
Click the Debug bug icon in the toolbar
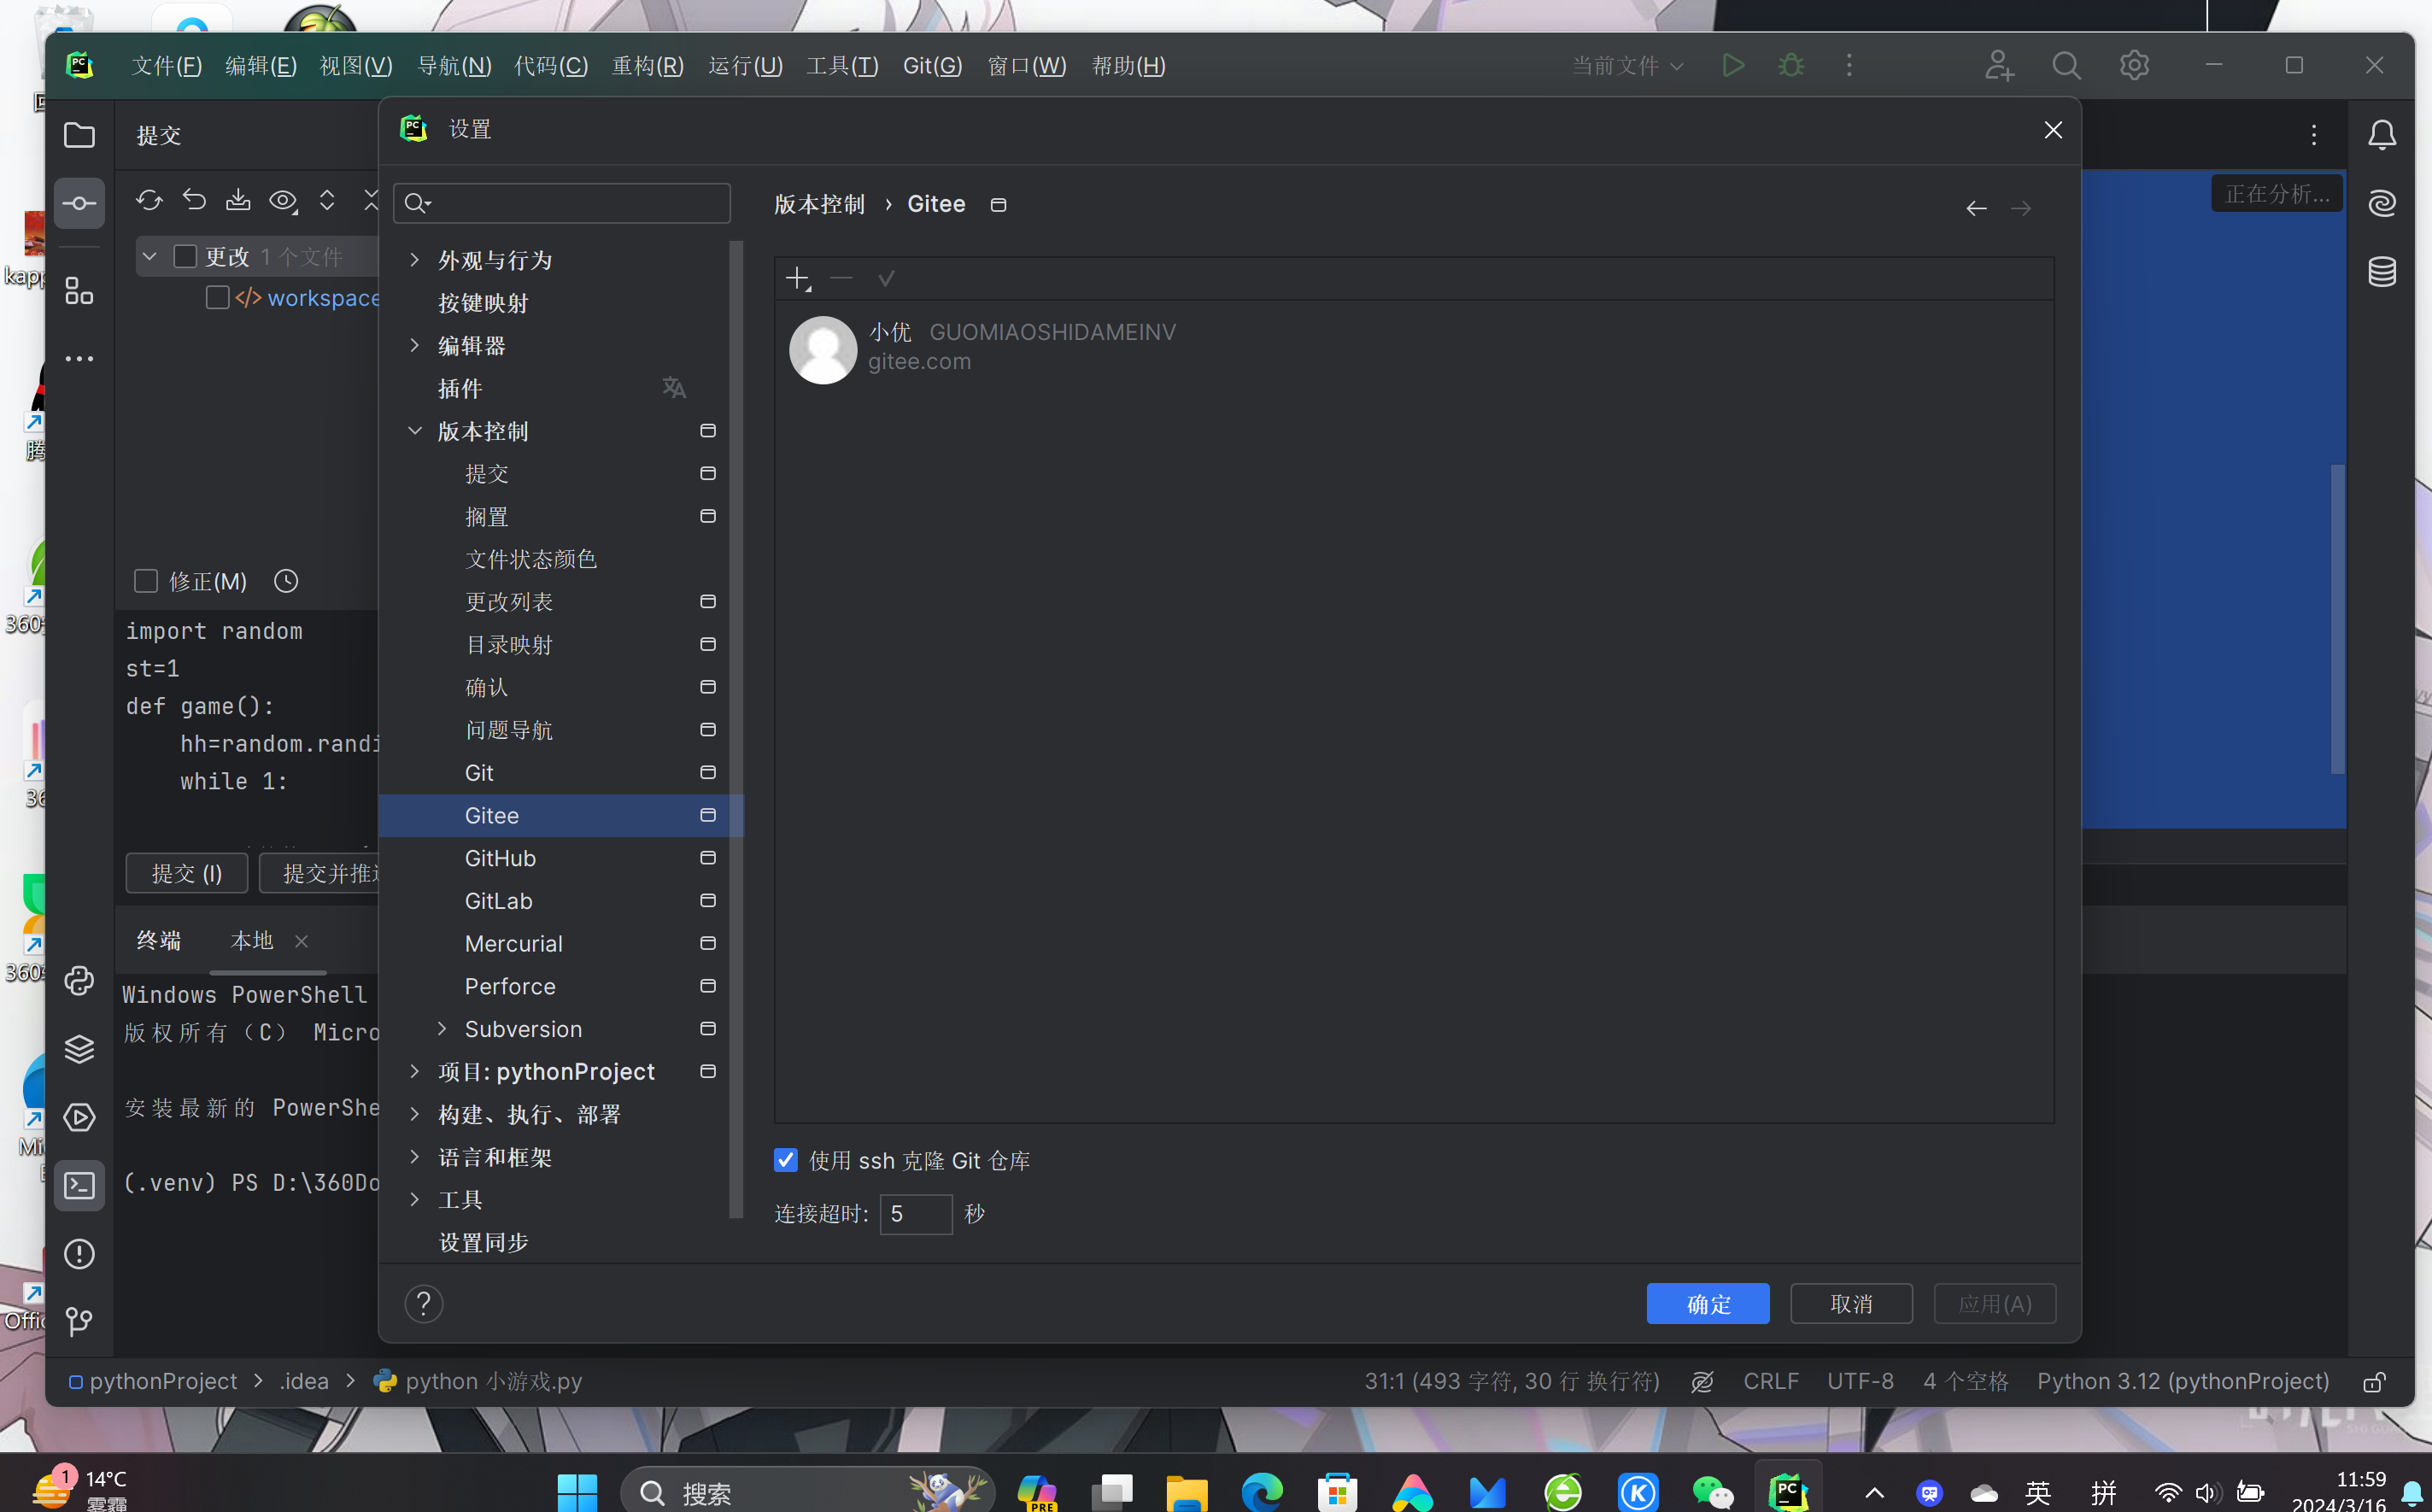(1791, 66)
